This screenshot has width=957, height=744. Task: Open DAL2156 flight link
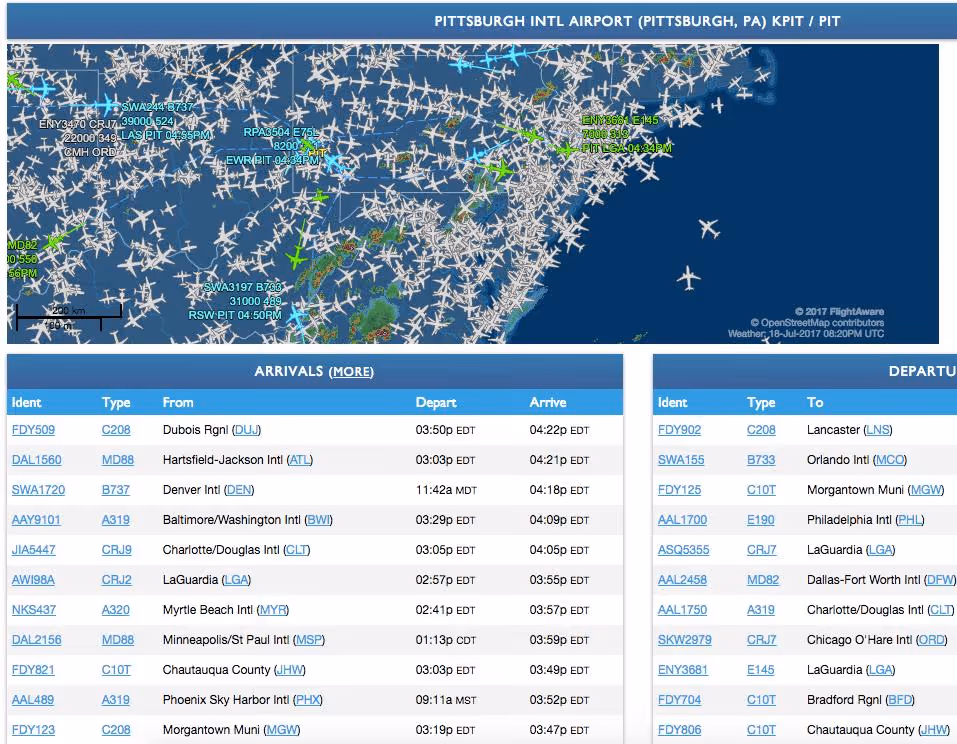coord(37,639)
